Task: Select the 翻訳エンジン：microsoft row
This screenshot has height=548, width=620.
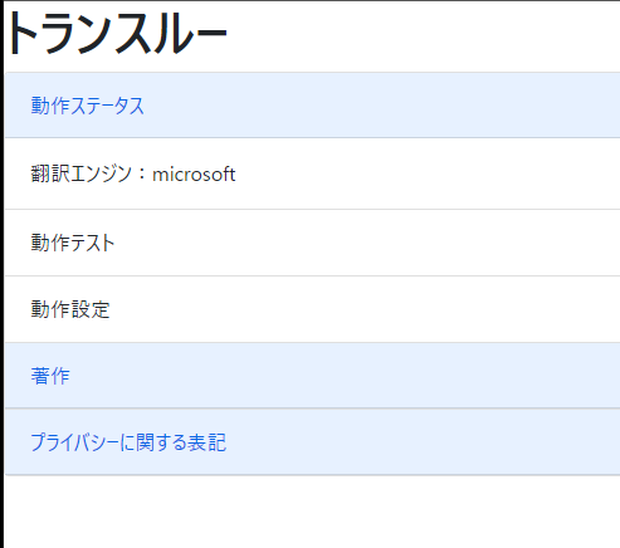Action: (x=312, y=174)
